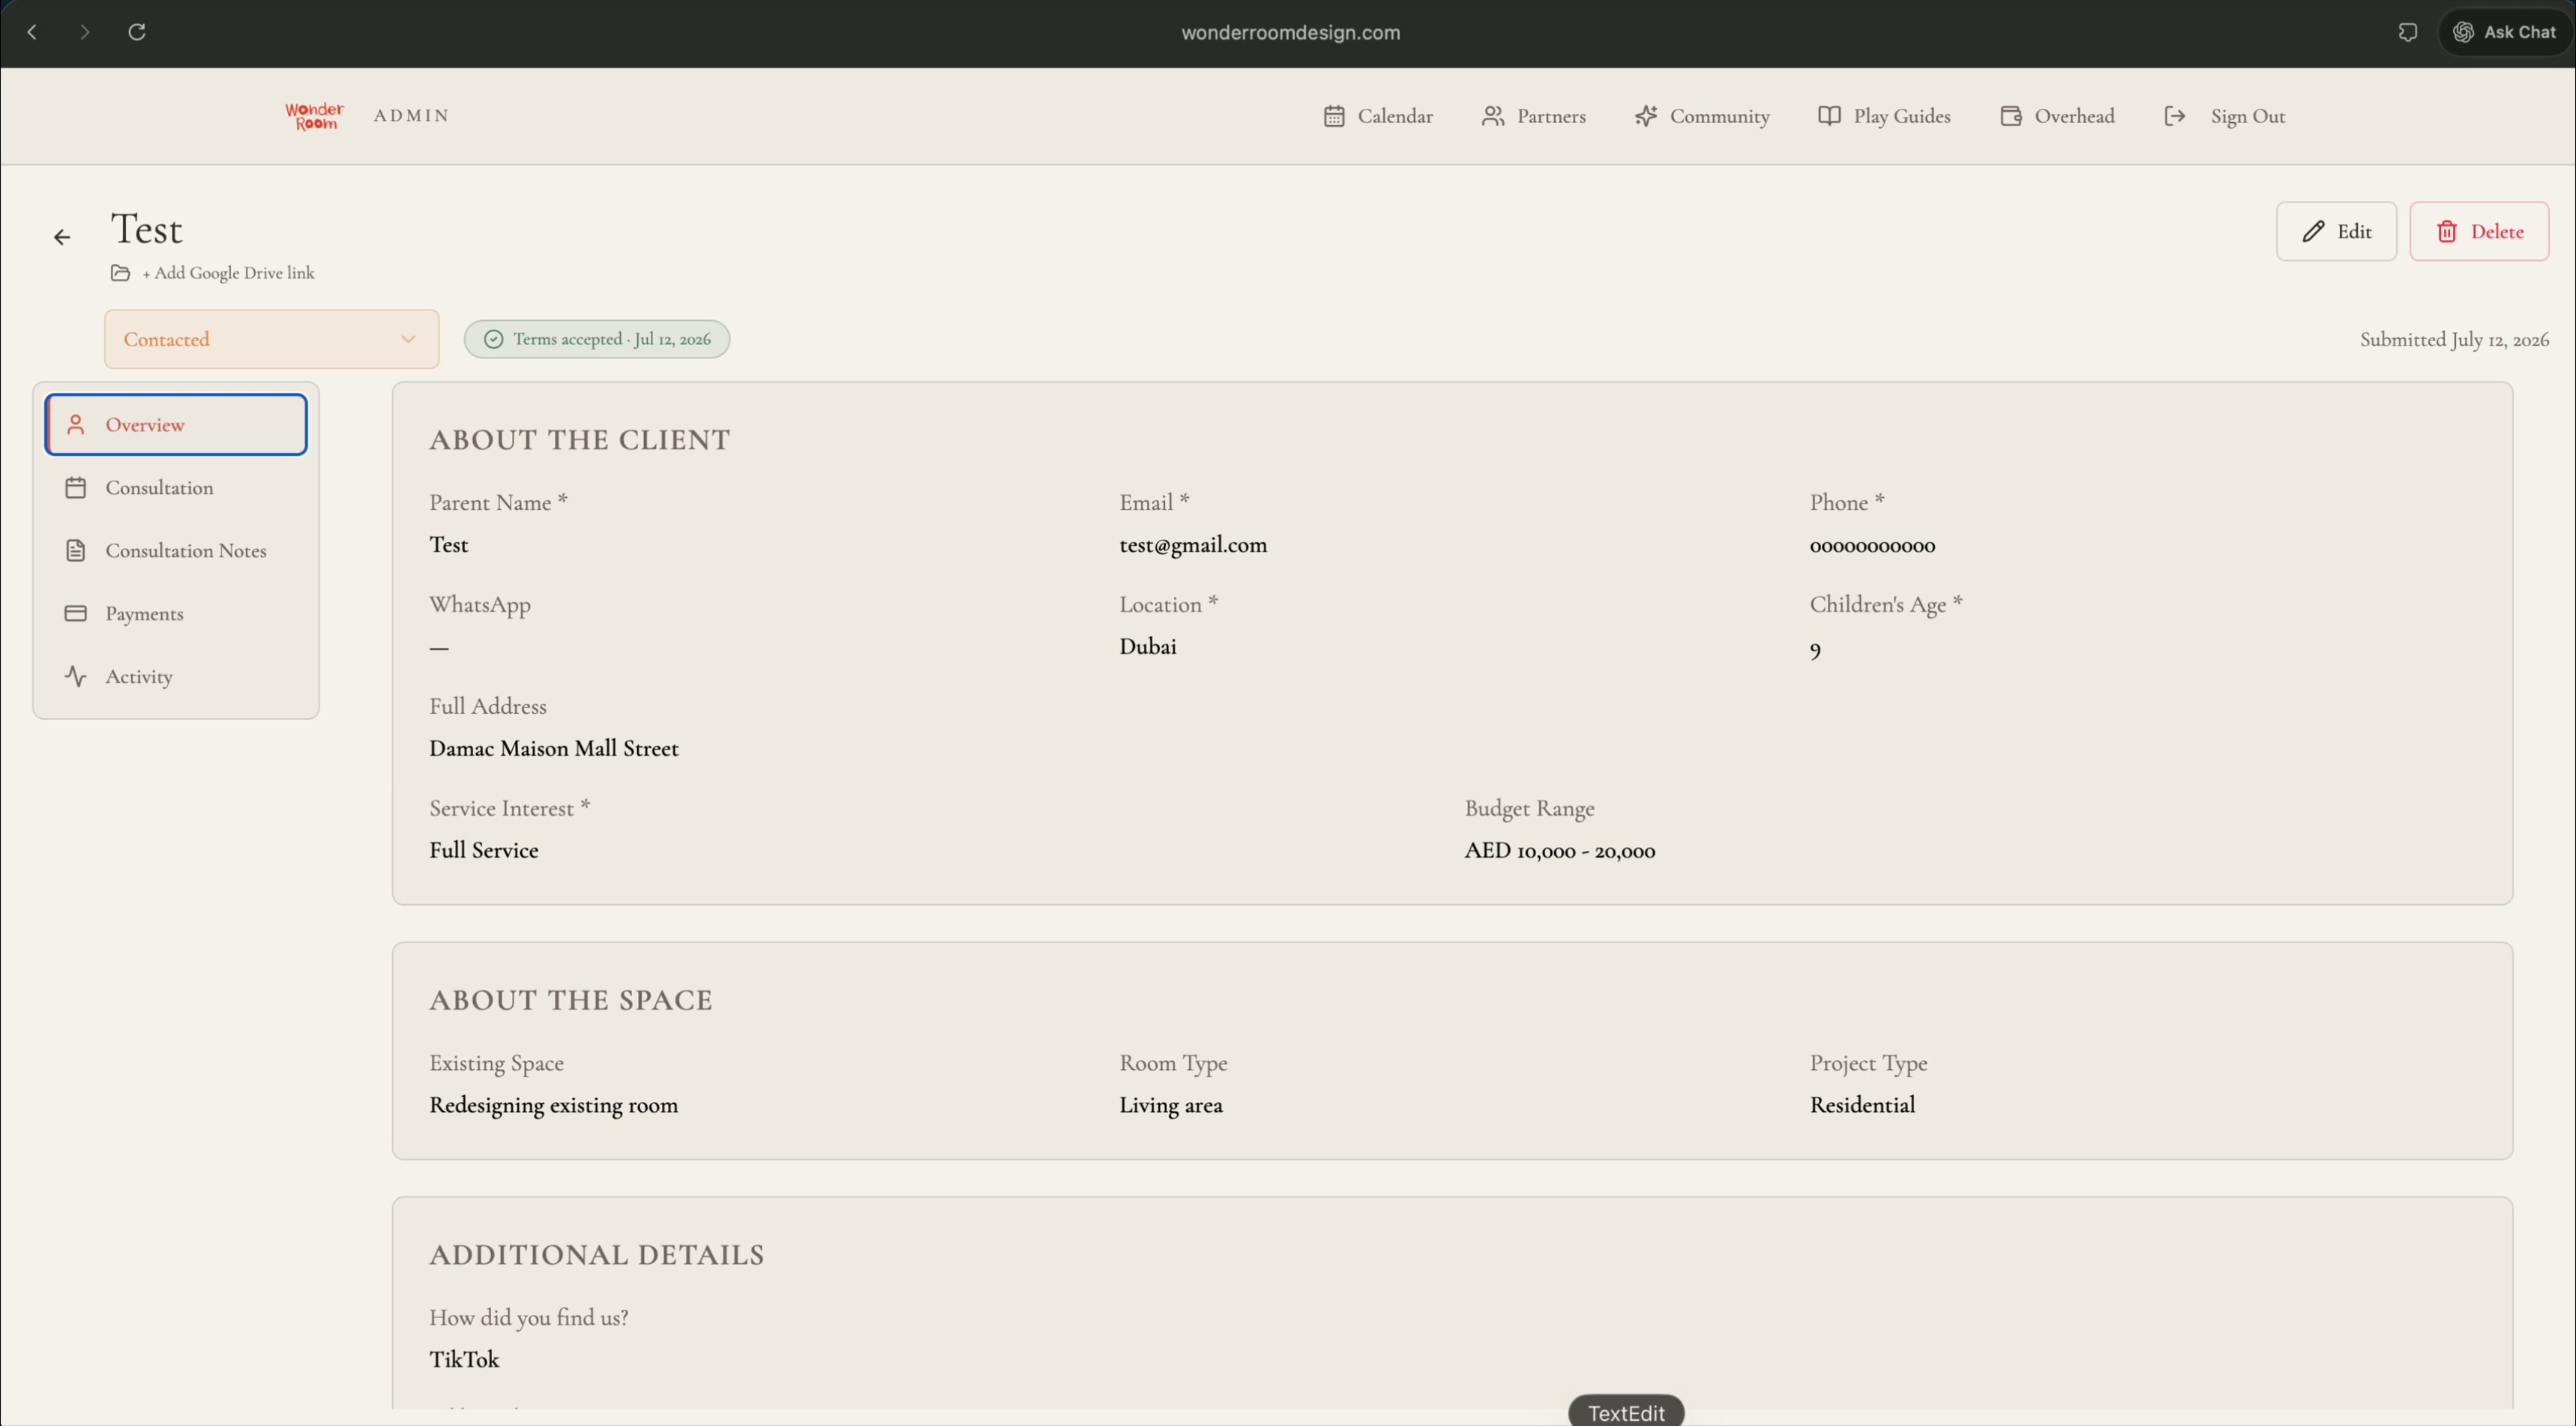Click budget AED 10,000 - 20,000
The height and width of the screenshot is (1426, 2576).
(x=1560, y=851)
